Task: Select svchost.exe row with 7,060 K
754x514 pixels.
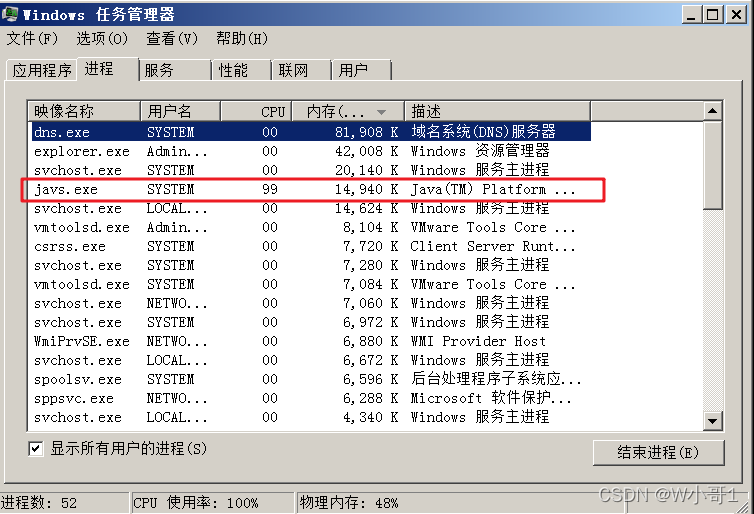Action: [x=311, y=303]
